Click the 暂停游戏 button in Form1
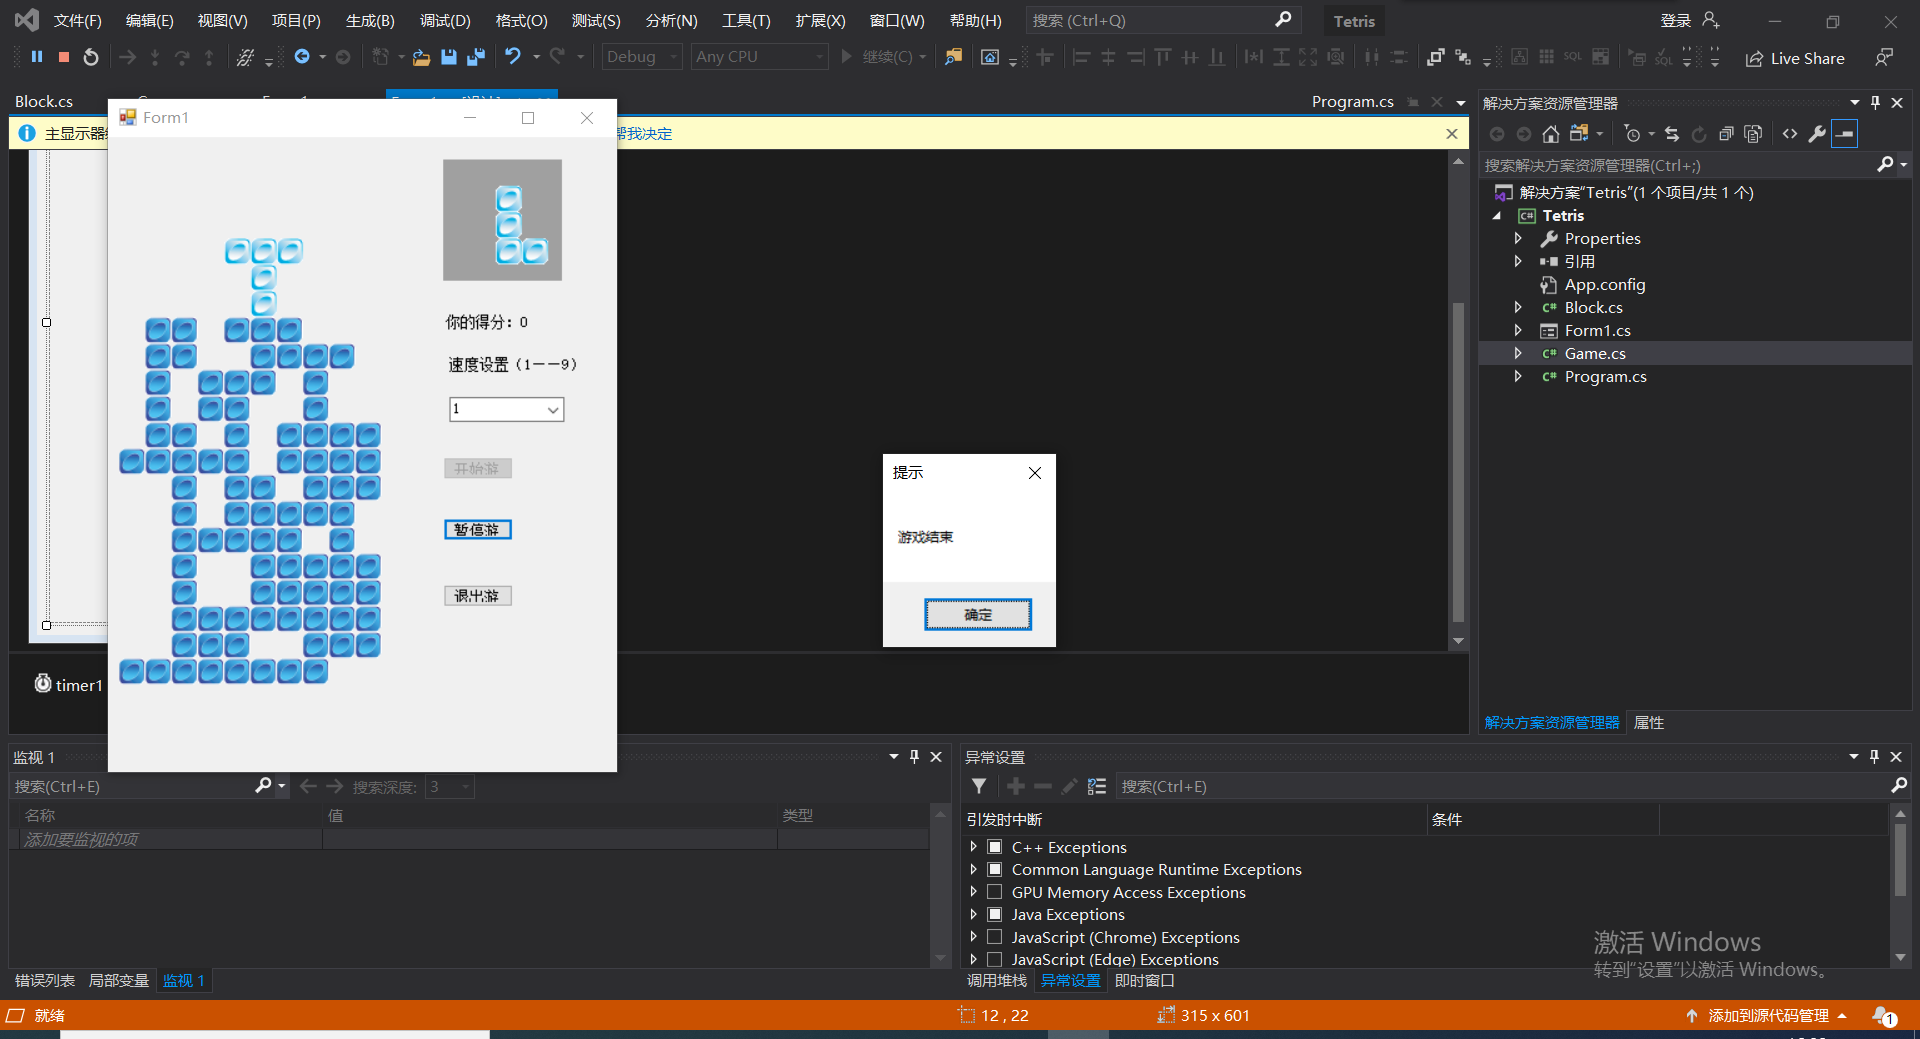1920x1039 pixels. pos(478,529)
